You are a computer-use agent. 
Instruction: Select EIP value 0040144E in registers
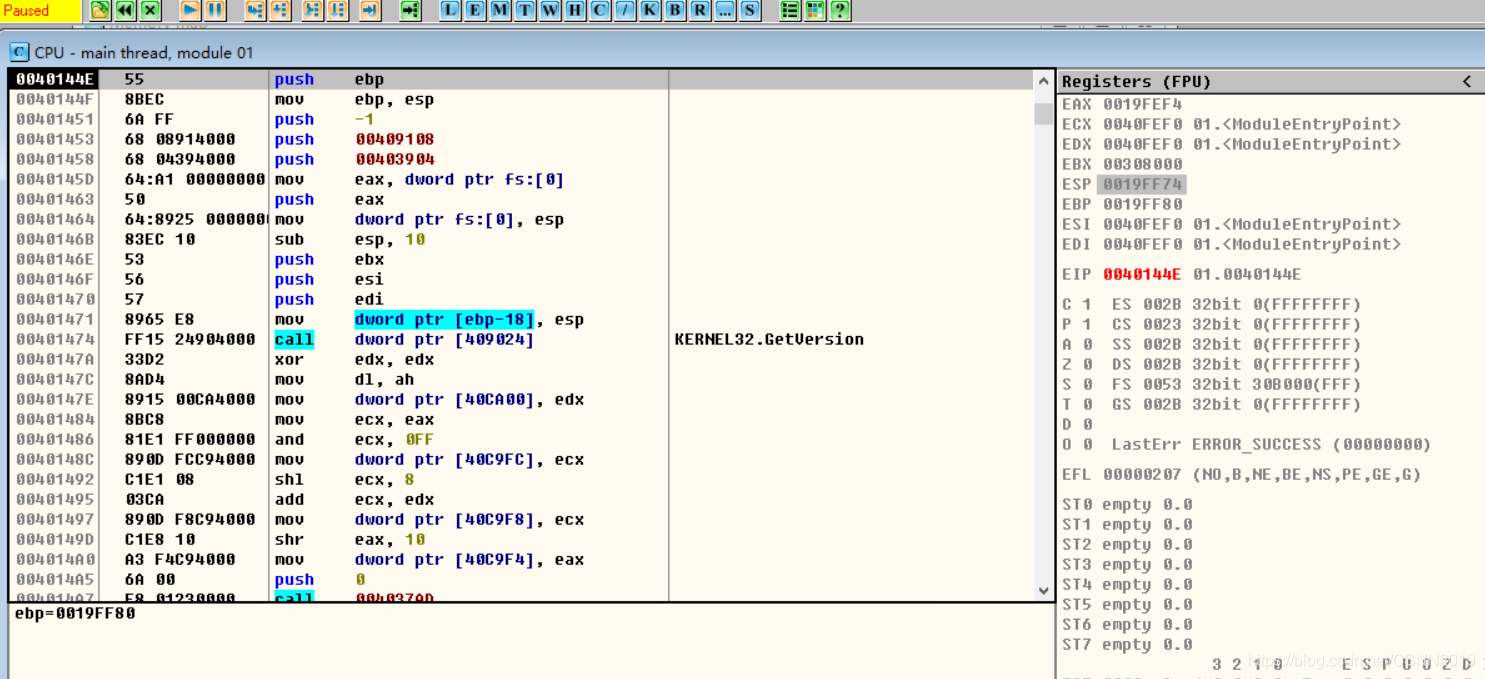pos(1142,274)
